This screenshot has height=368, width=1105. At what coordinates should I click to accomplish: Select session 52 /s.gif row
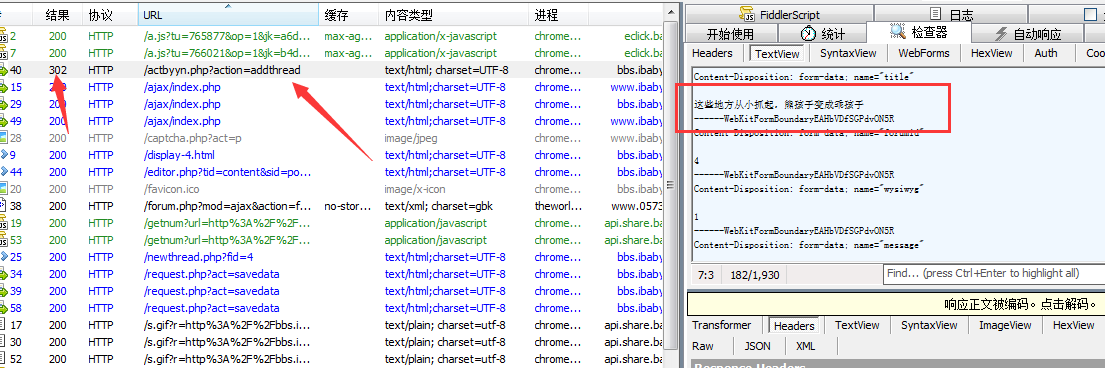331,359
